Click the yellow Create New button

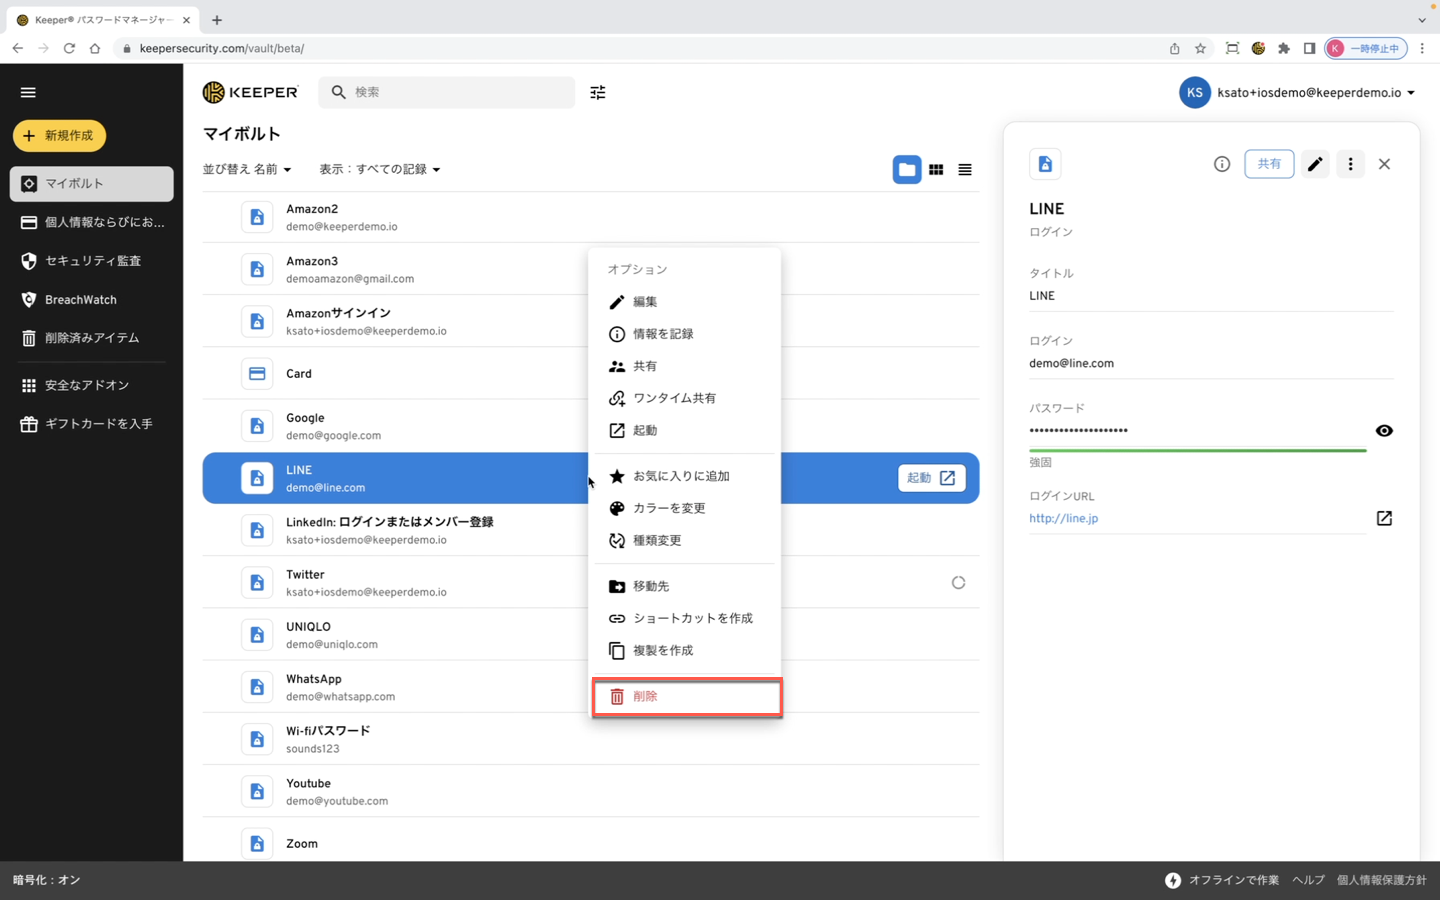(59, 135)
